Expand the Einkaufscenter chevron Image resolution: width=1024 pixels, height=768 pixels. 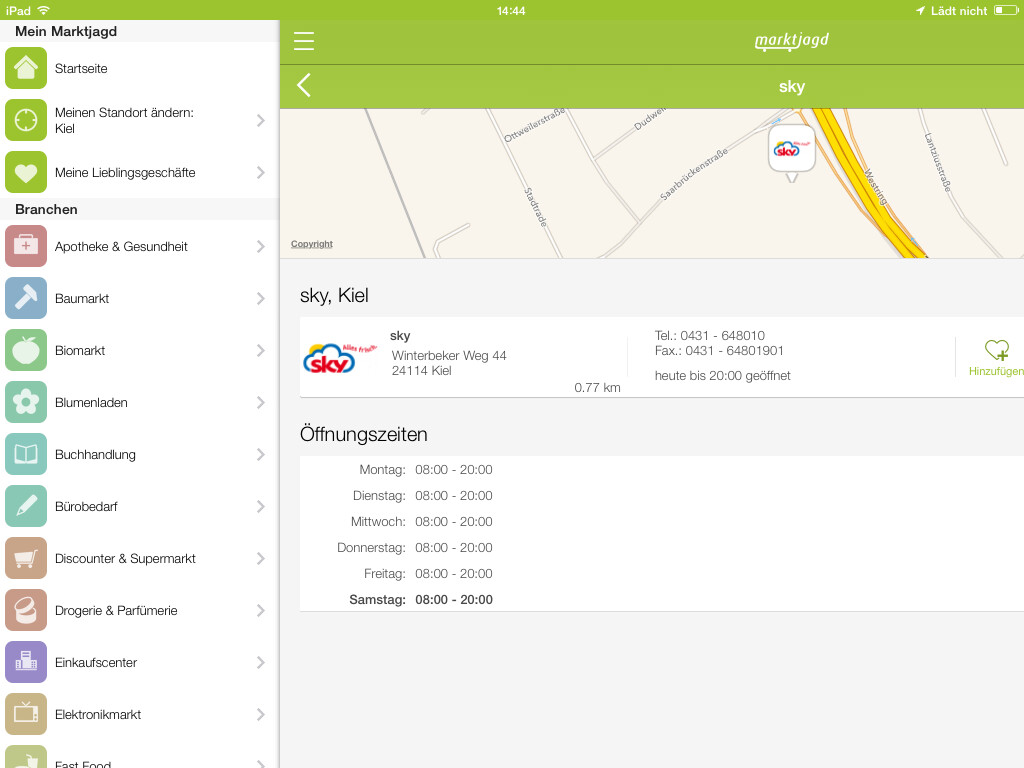tap(261, 662)
